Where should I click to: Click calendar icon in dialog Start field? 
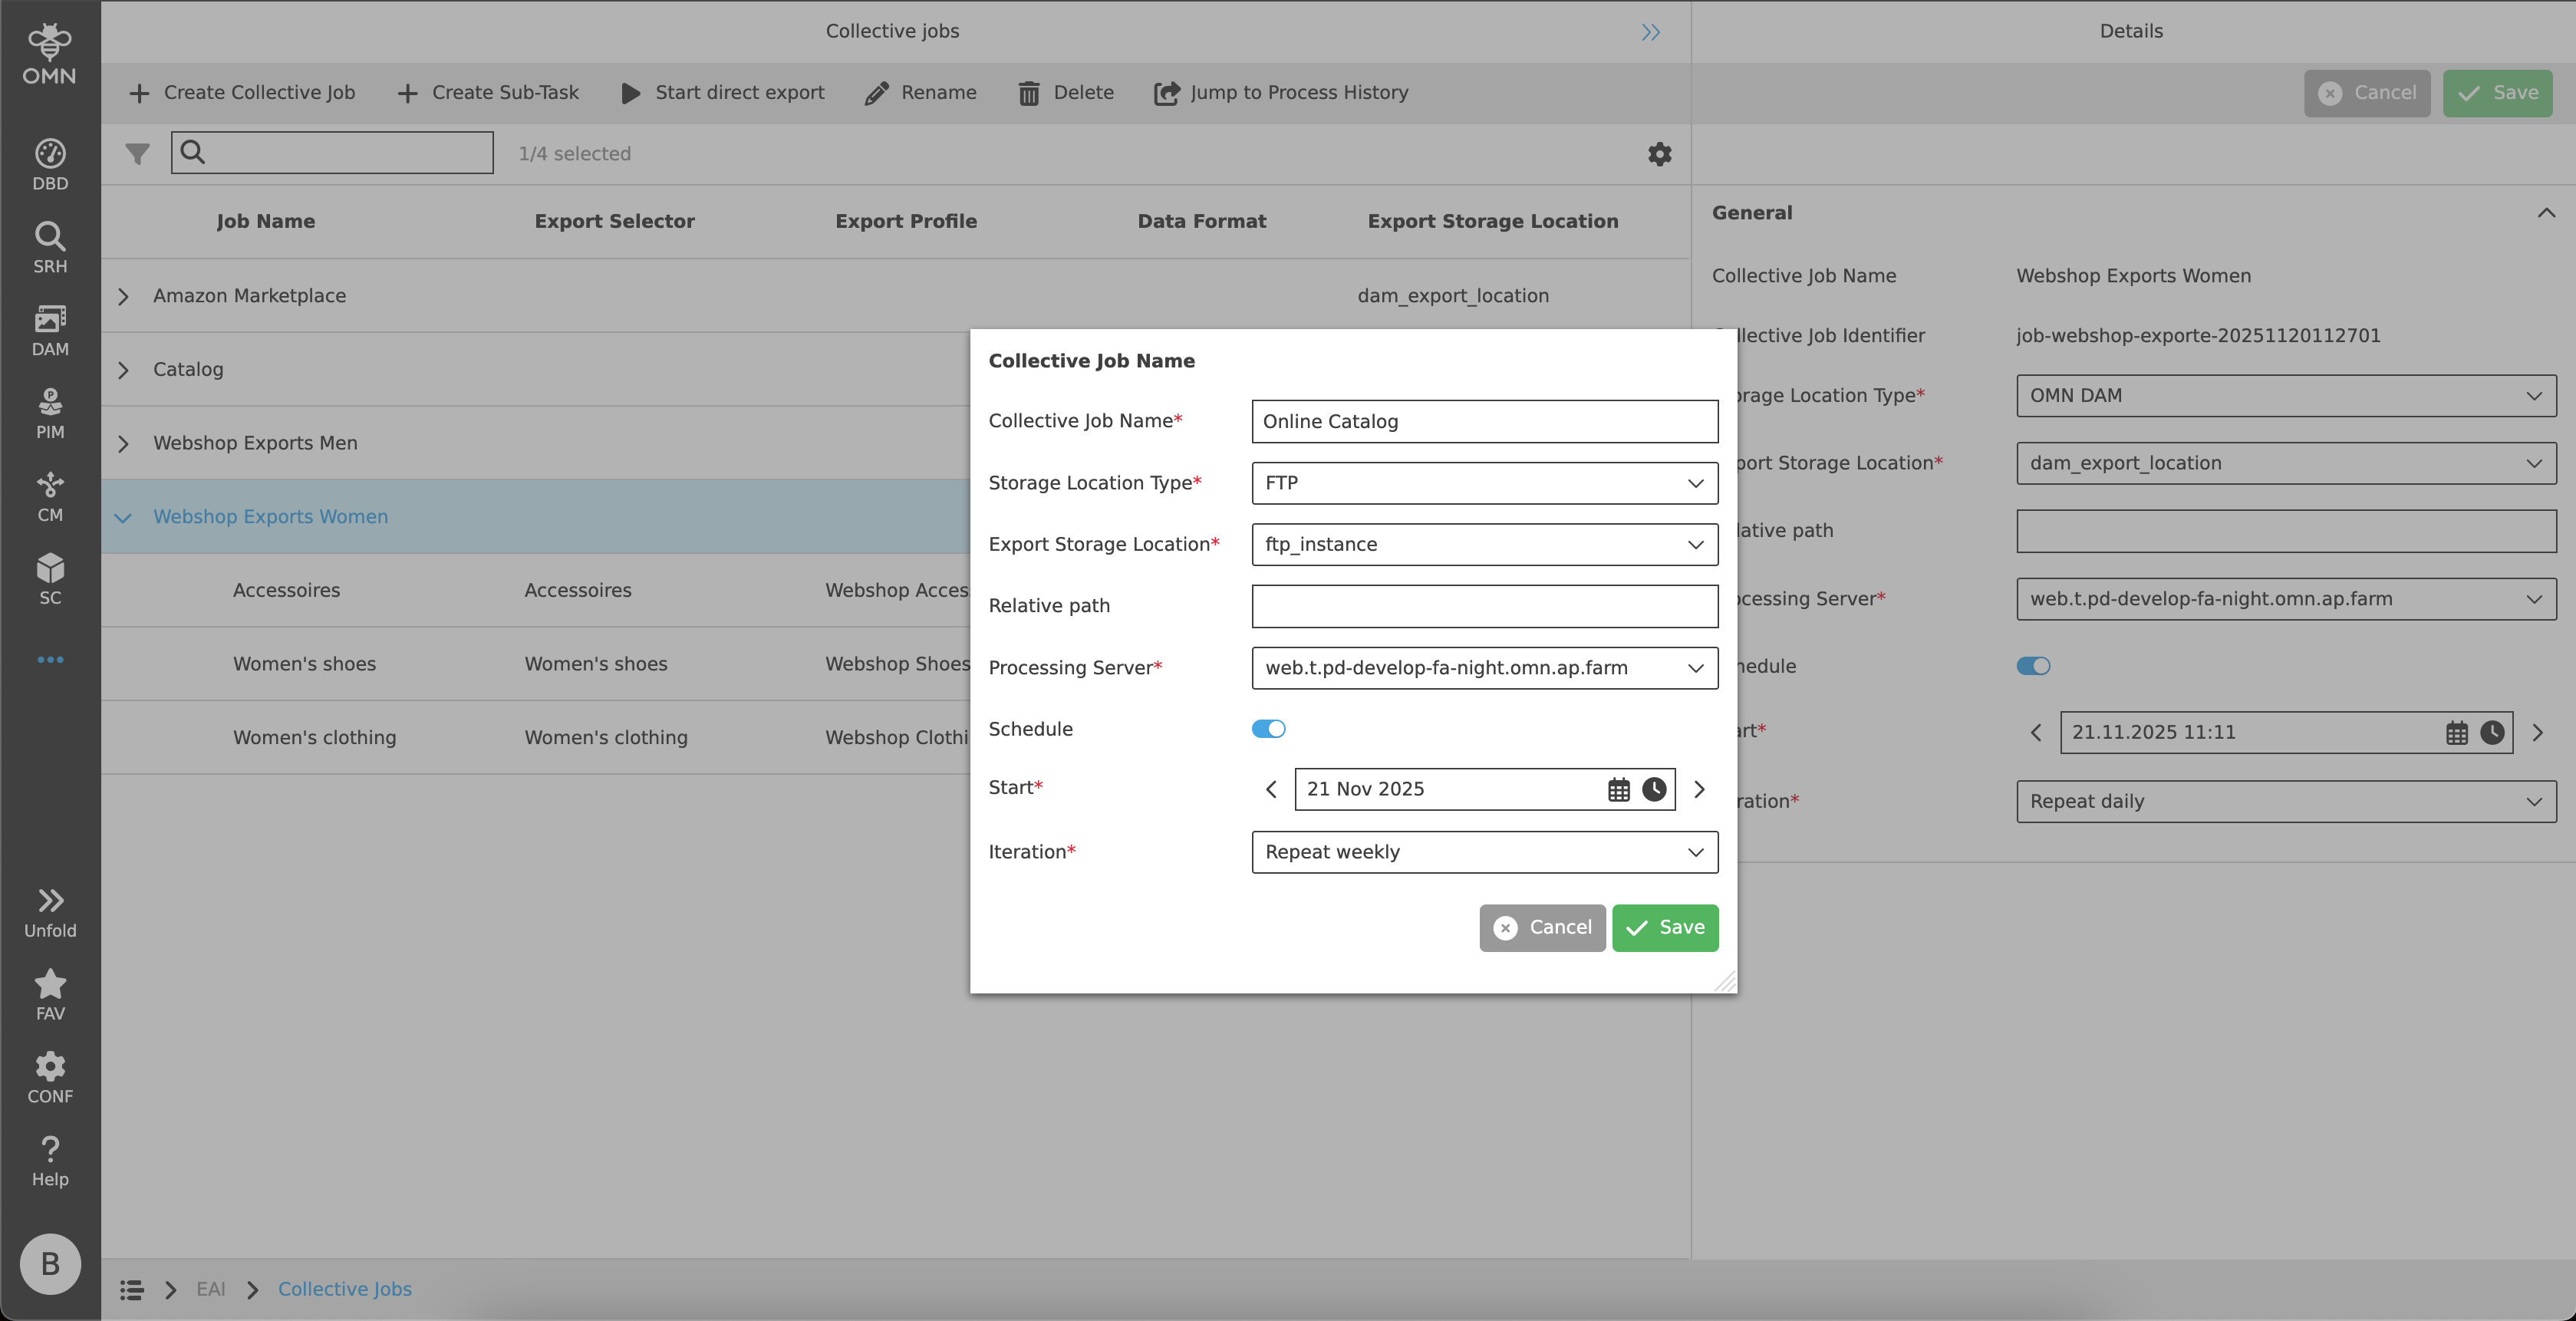click(1618, 789)
